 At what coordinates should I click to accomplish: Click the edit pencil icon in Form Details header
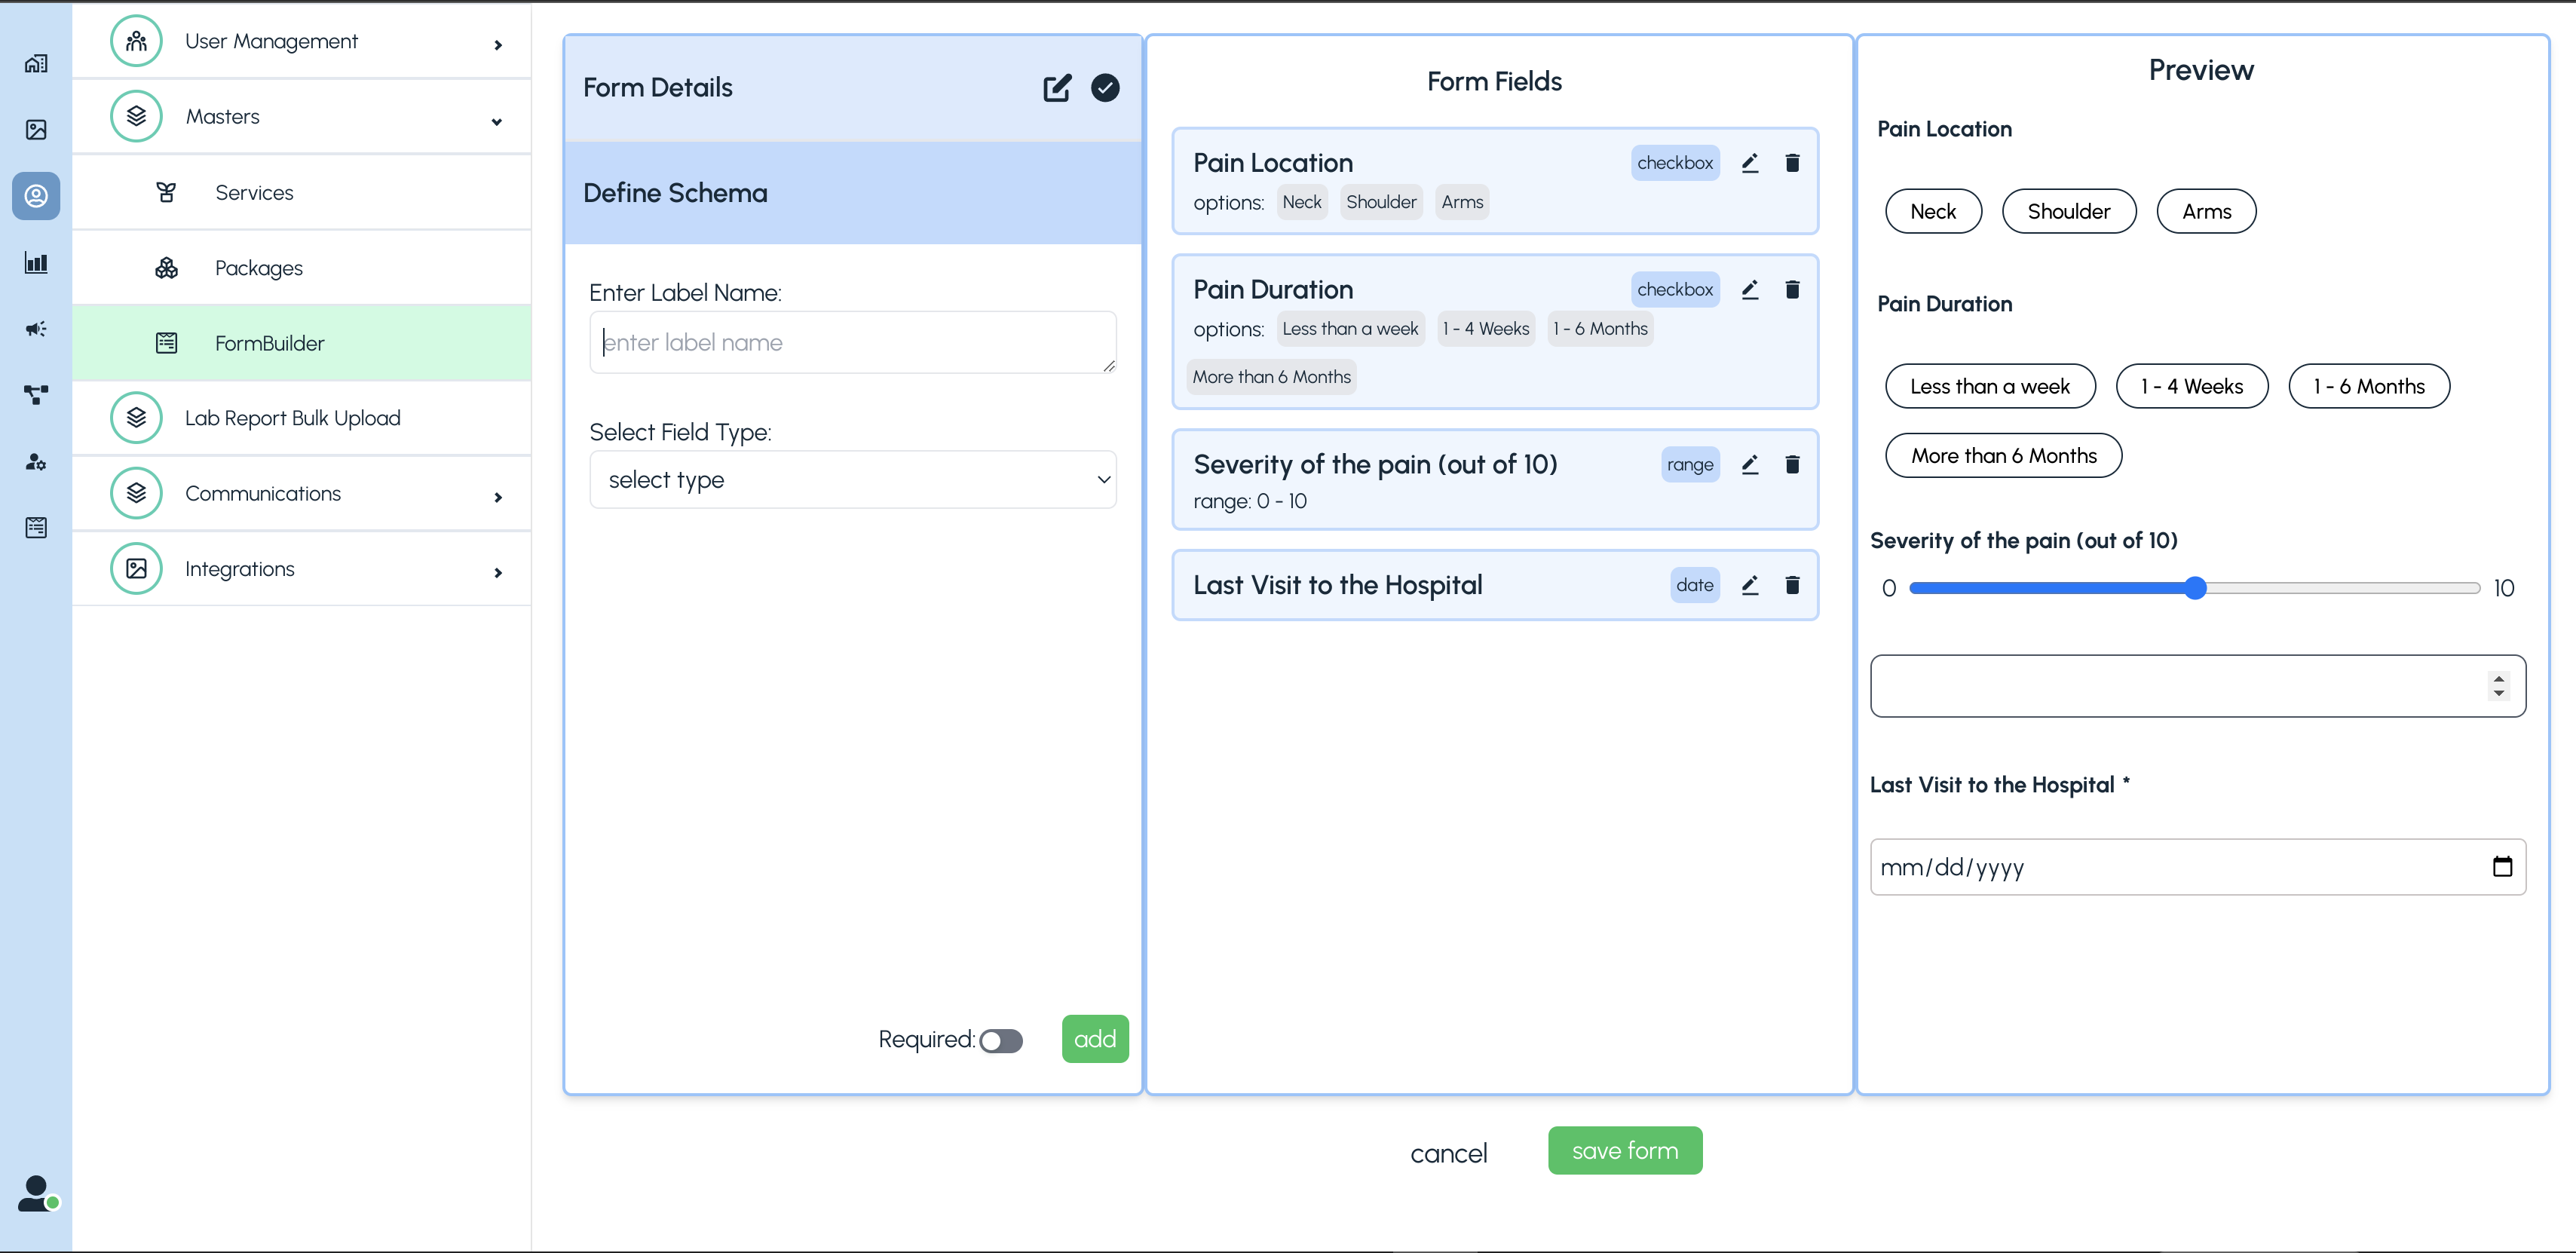[x=1057, y=88]
